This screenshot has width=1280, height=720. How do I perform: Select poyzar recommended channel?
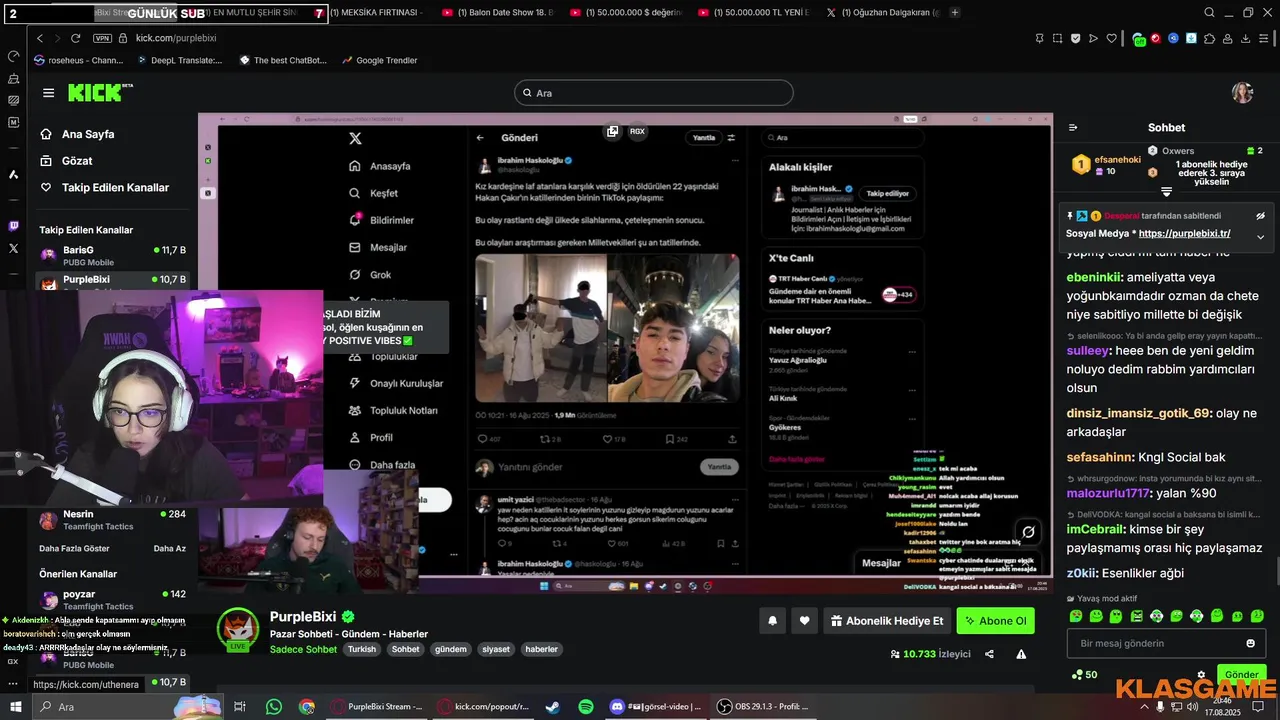(x=112, y=599)
